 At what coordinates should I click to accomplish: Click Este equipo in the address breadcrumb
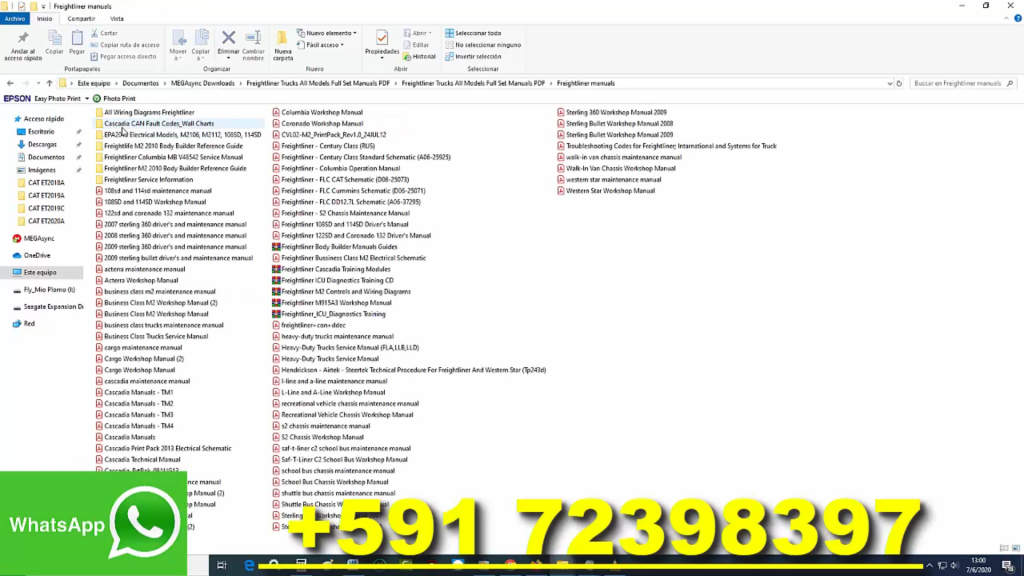pos(94,84)
